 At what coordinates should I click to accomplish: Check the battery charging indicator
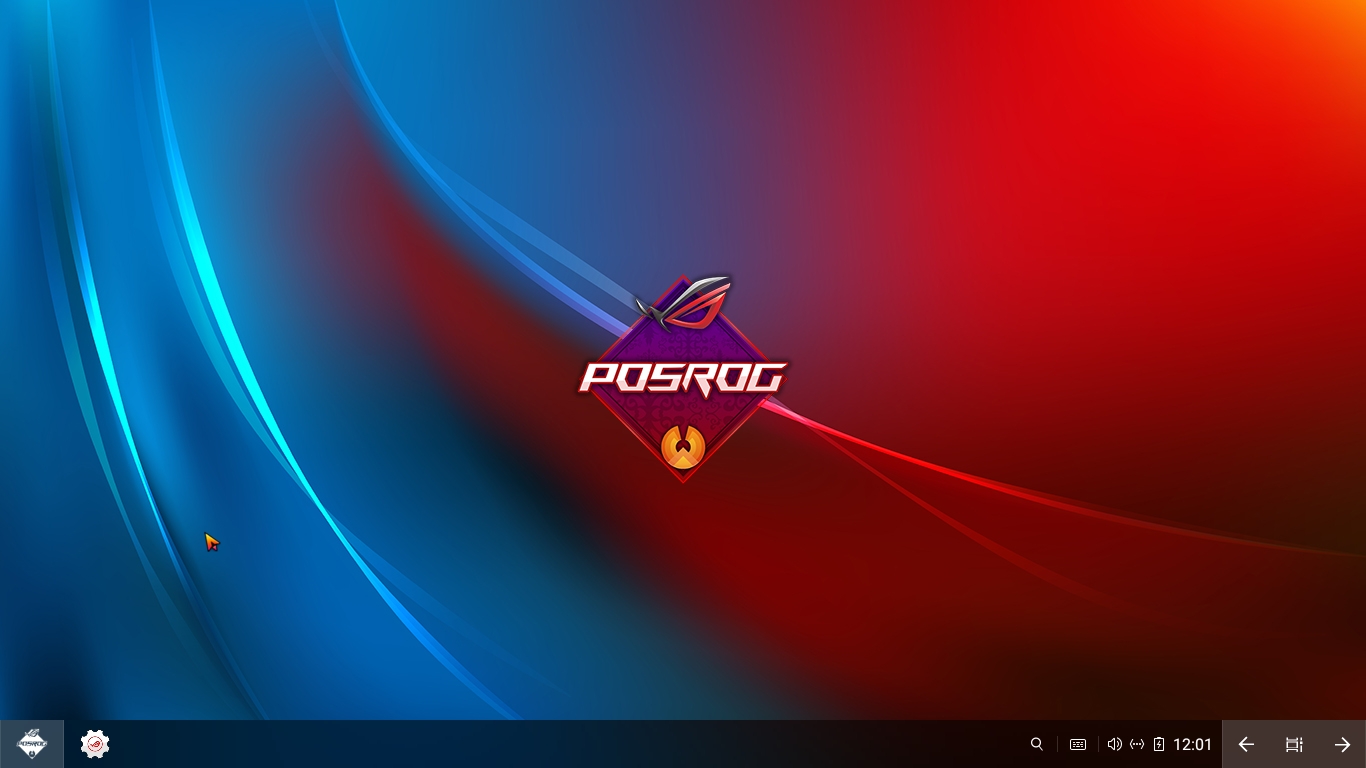point(1159,744)
